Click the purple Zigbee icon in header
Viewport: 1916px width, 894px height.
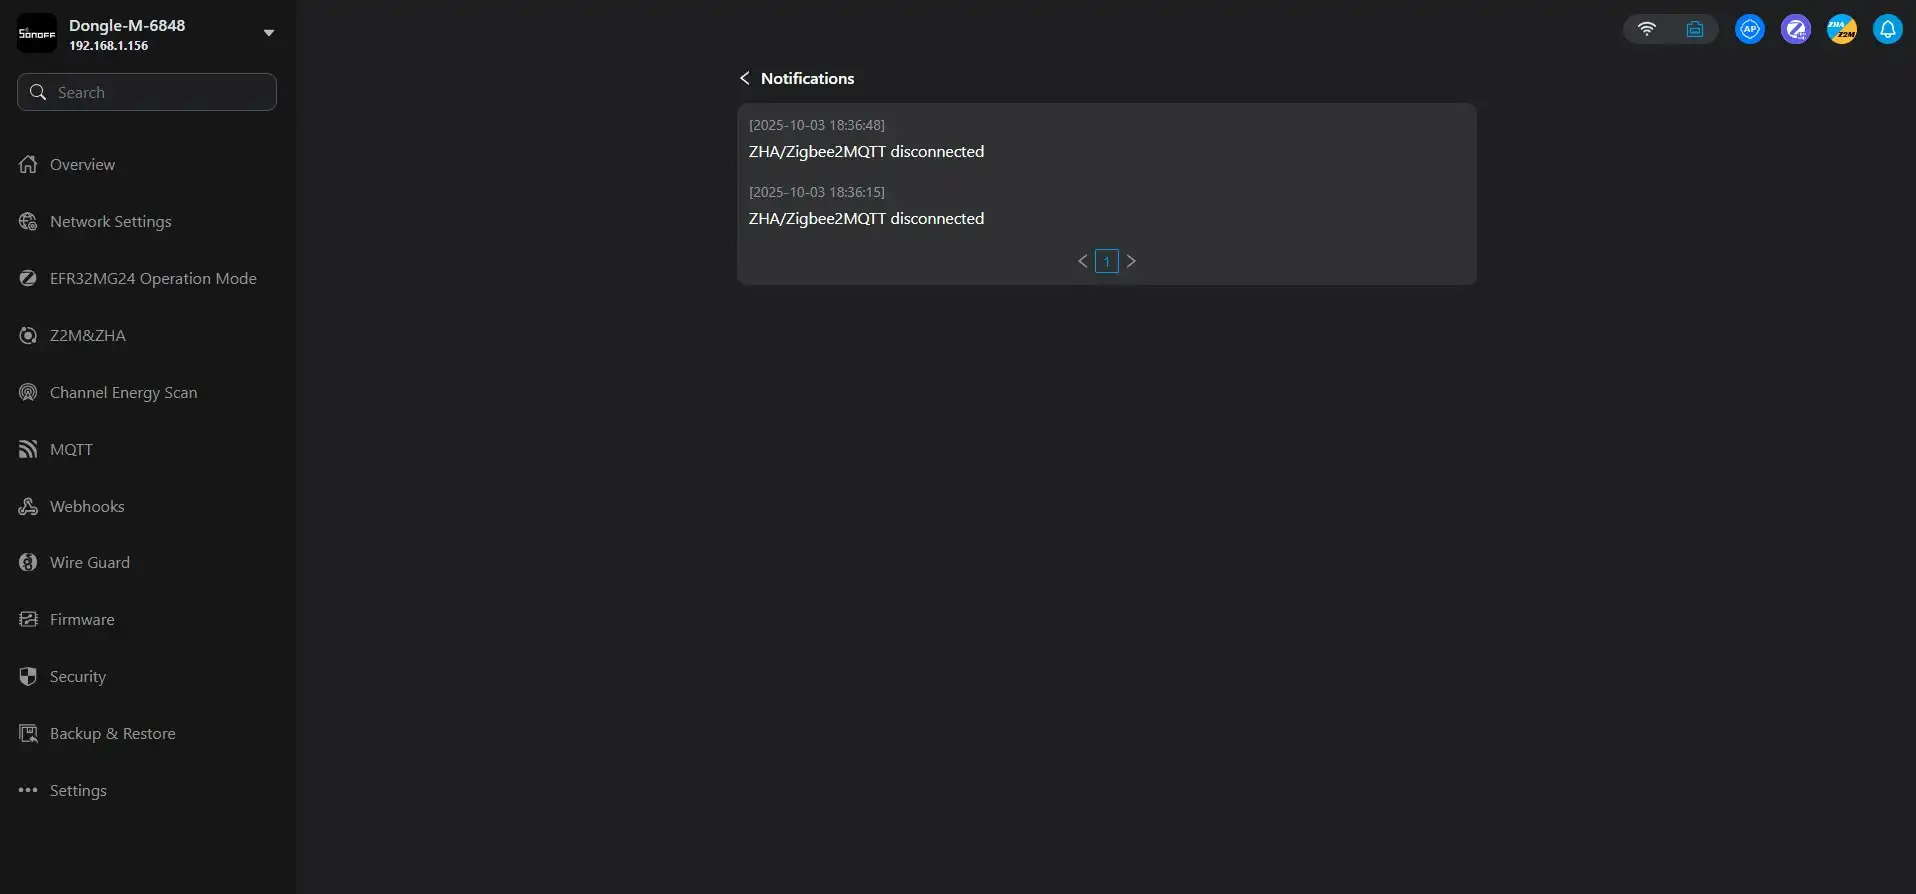click(1795, 29)
